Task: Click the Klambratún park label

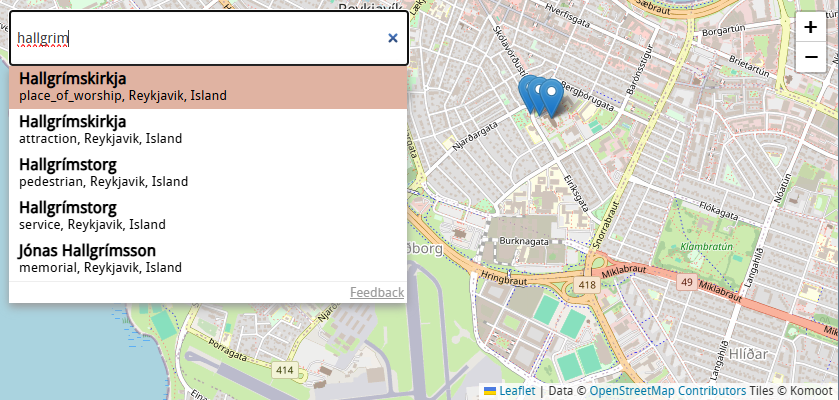Action: pyautogui.click(x=705, y=246)
